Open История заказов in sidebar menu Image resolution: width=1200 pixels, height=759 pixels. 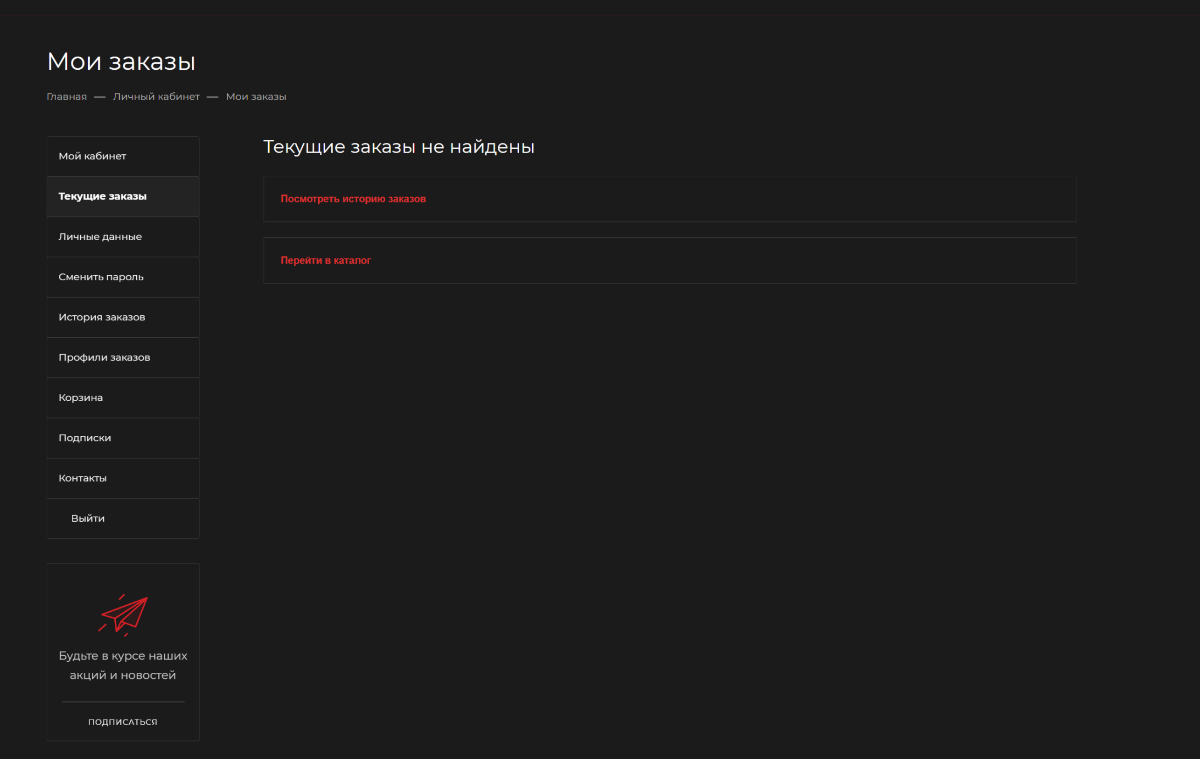click(102, 317)
